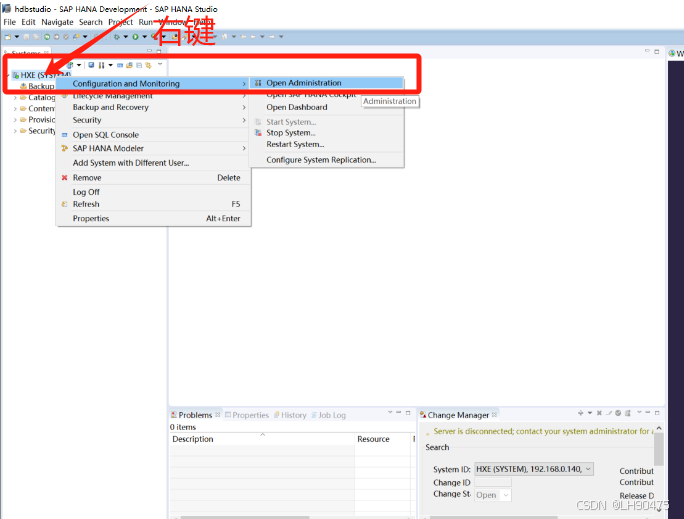Expand the Catalog folder in Systems tree

click(15, 98)
